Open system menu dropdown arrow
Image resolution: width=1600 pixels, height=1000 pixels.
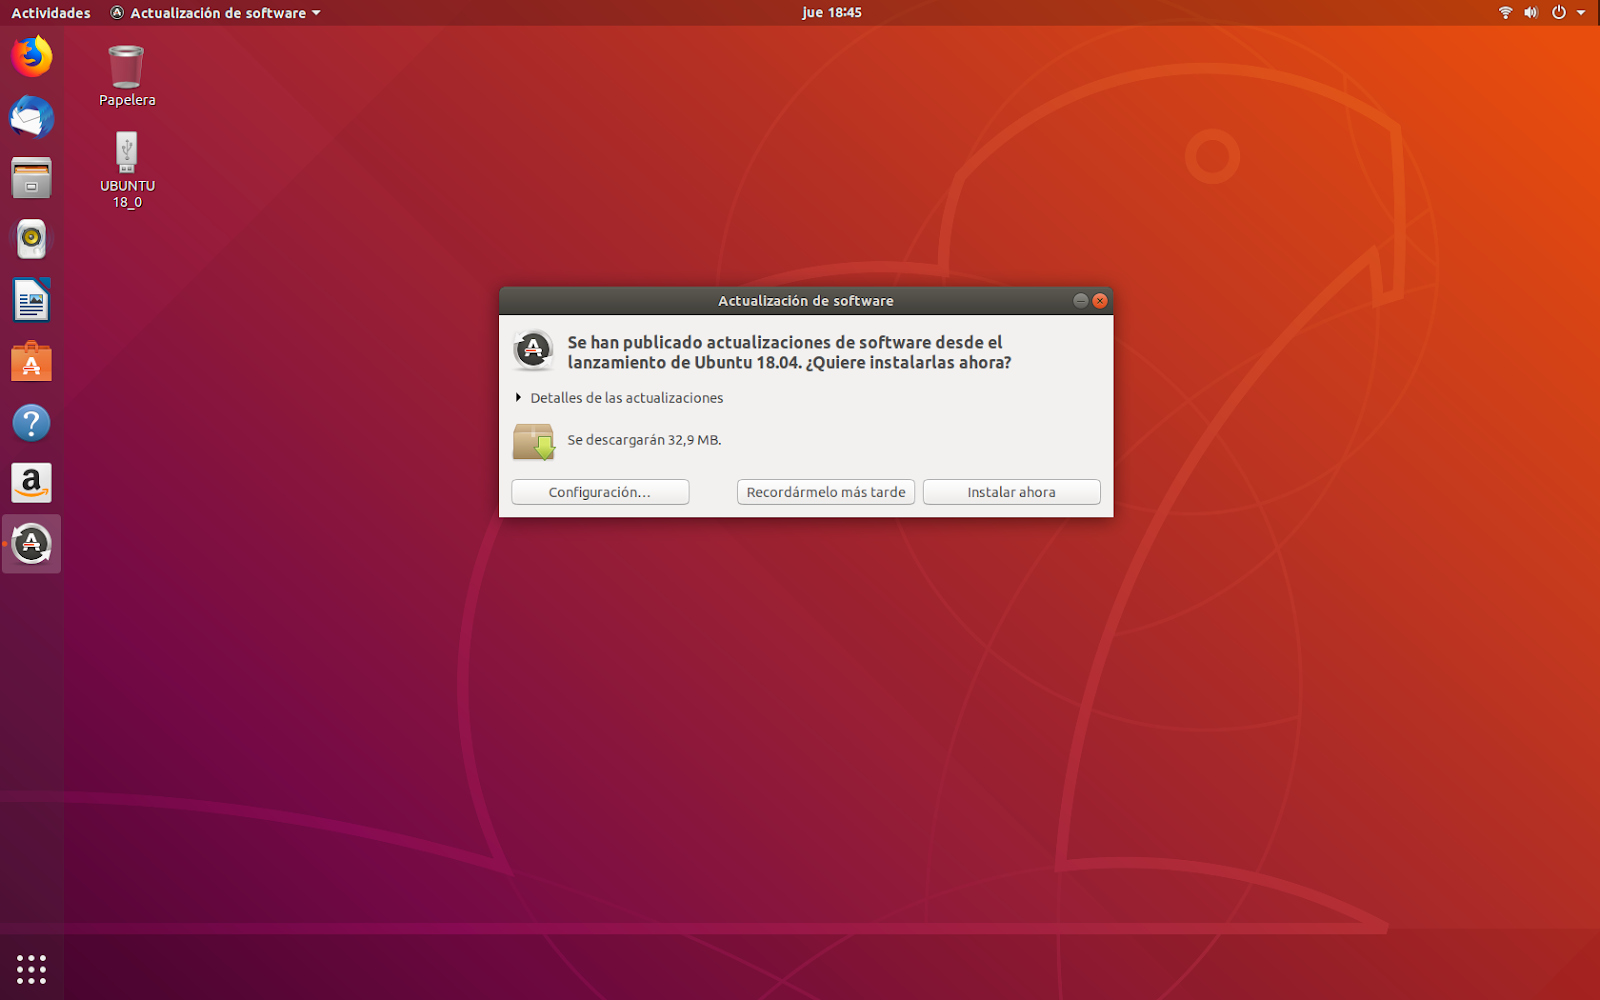[1581, 13]
